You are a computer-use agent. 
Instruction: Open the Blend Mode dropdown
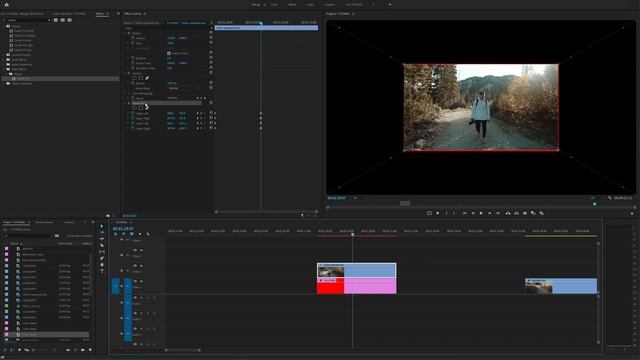(184, 88)
